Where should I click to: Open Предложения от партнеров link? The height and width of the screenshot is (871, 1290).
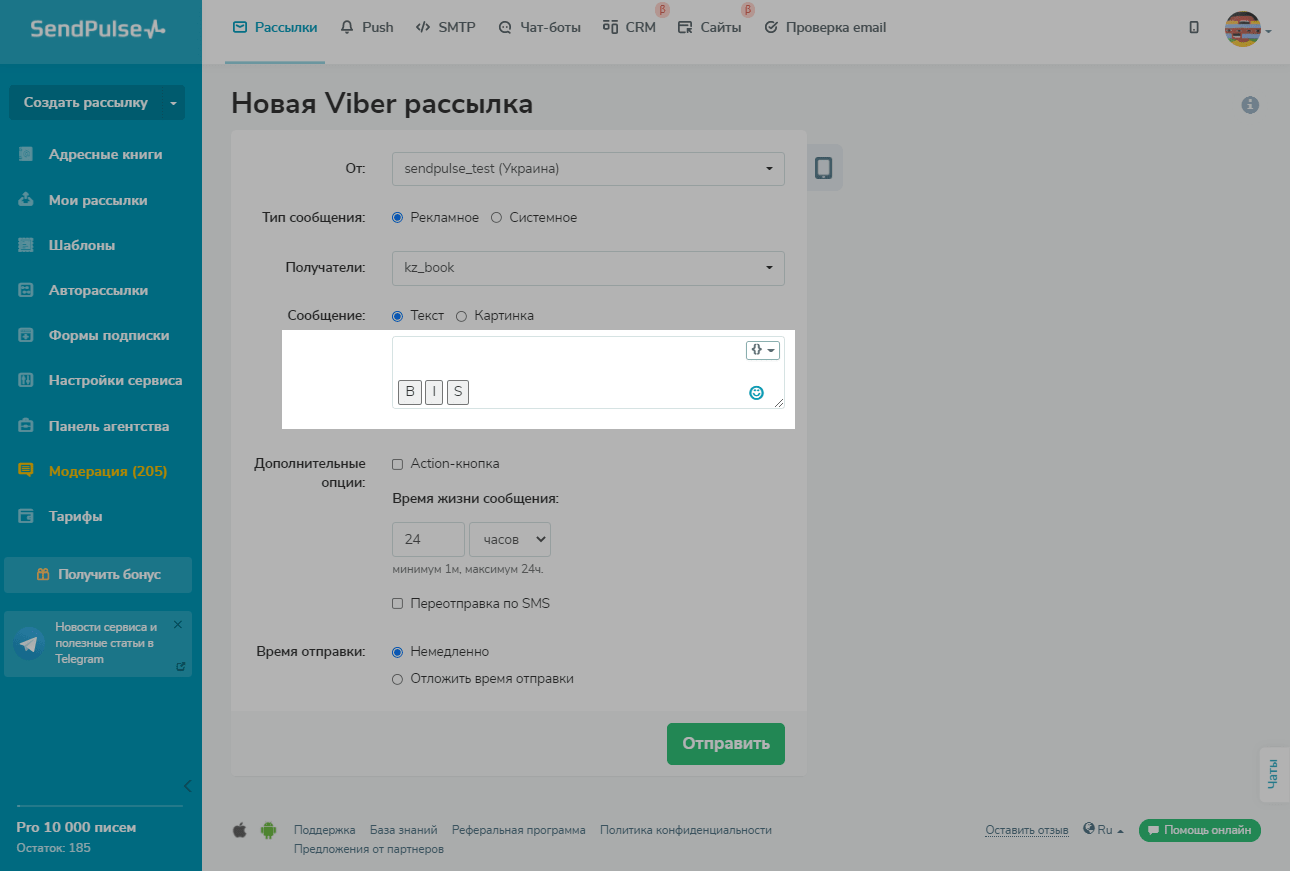[x=369, y=849]
